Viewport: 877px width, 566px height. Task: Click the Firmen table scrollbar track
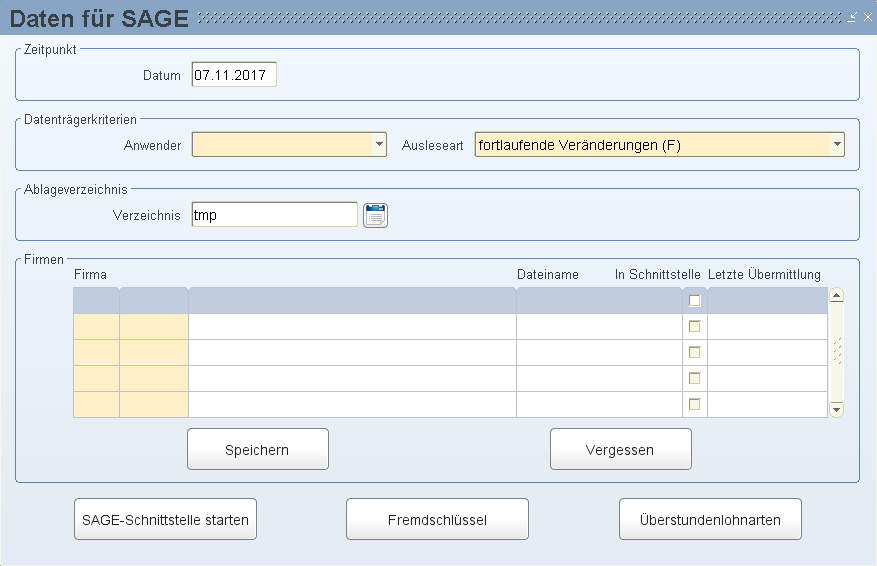click(x=837, y=352)
